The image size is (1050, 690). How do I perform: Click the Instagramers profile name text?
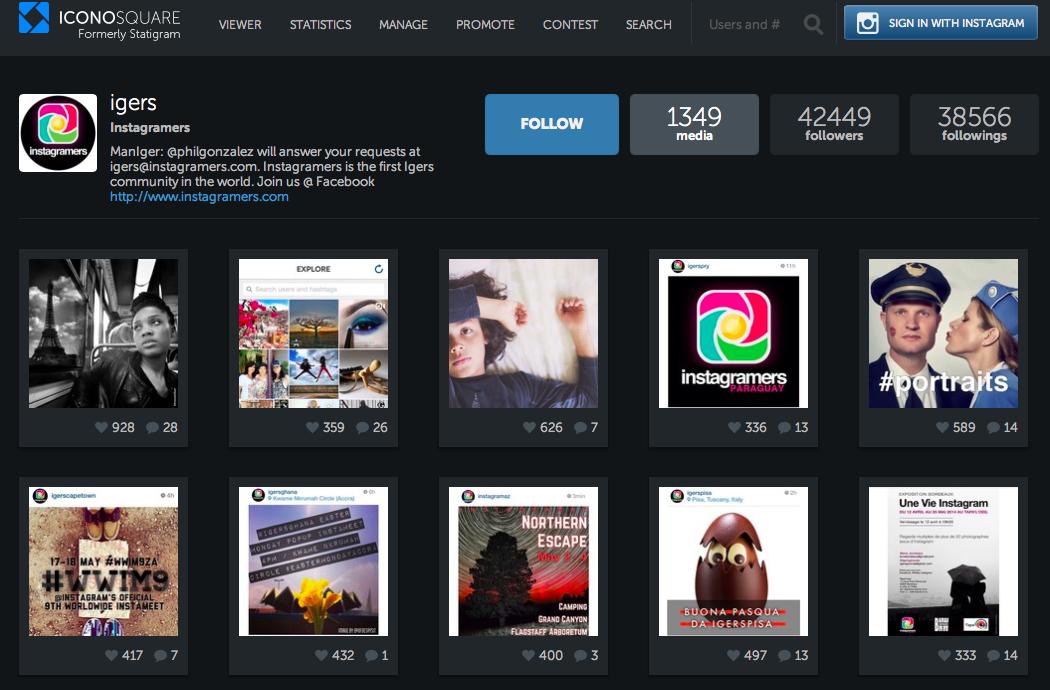150,127
